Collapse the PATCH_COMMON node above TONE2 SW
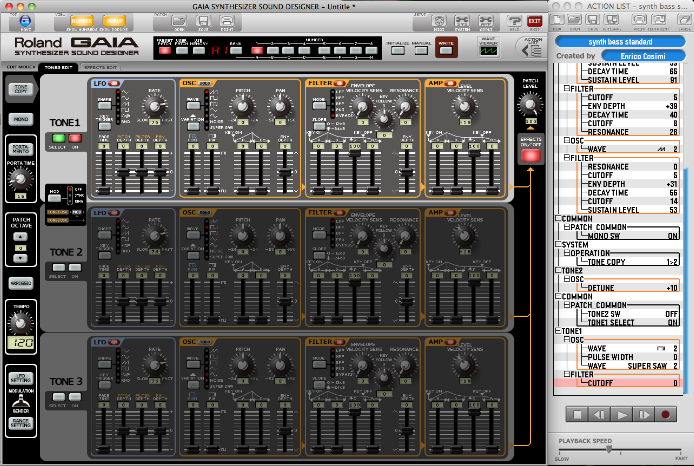This screenshot has width=694, height=466. (x=567, y=305)
